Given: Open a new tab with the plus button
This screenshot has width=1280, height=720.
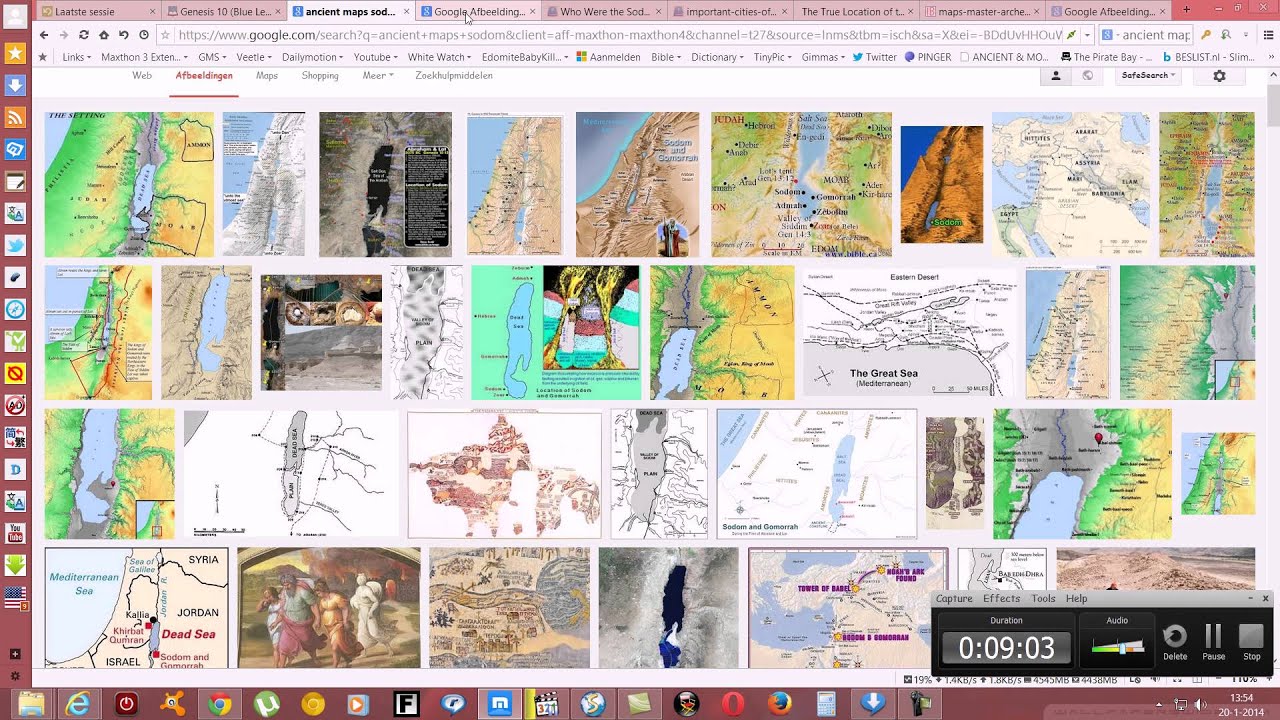Looking at the screenshot, I should pyautogui.click(x=1187, y=10).
